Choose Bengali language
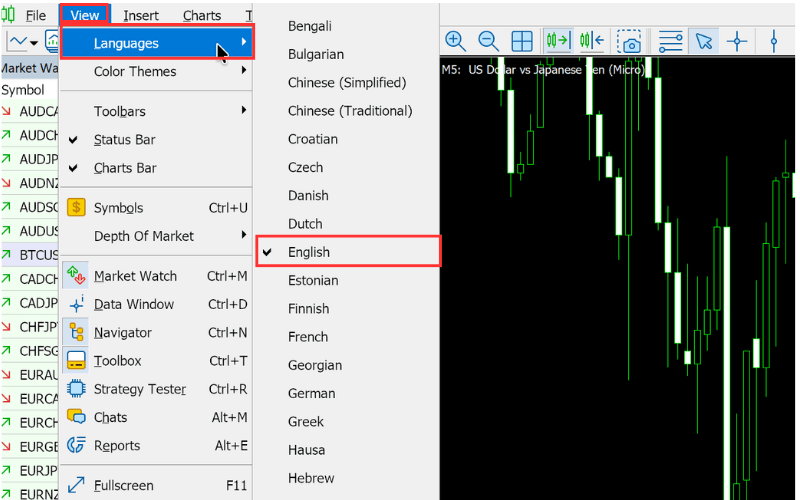Image resolution: width=800 pixels, height=500 pixels. click(310, 26)
